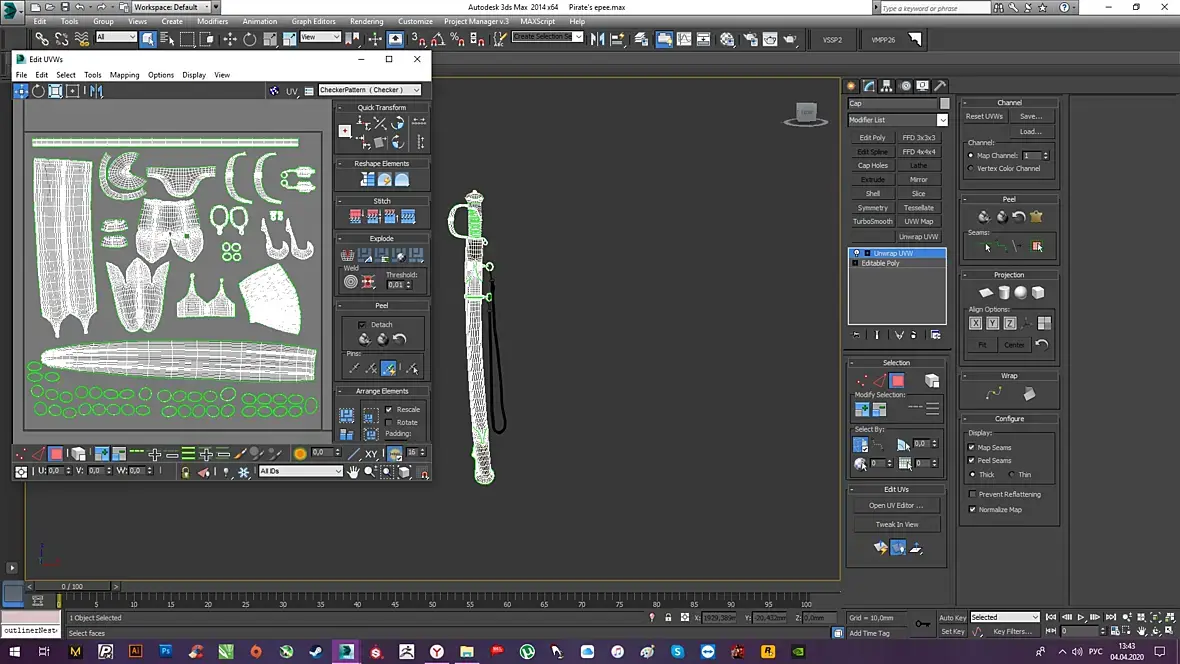Toggle the Rescale checkbox in Arrange Elements

[x=389, y=410]
